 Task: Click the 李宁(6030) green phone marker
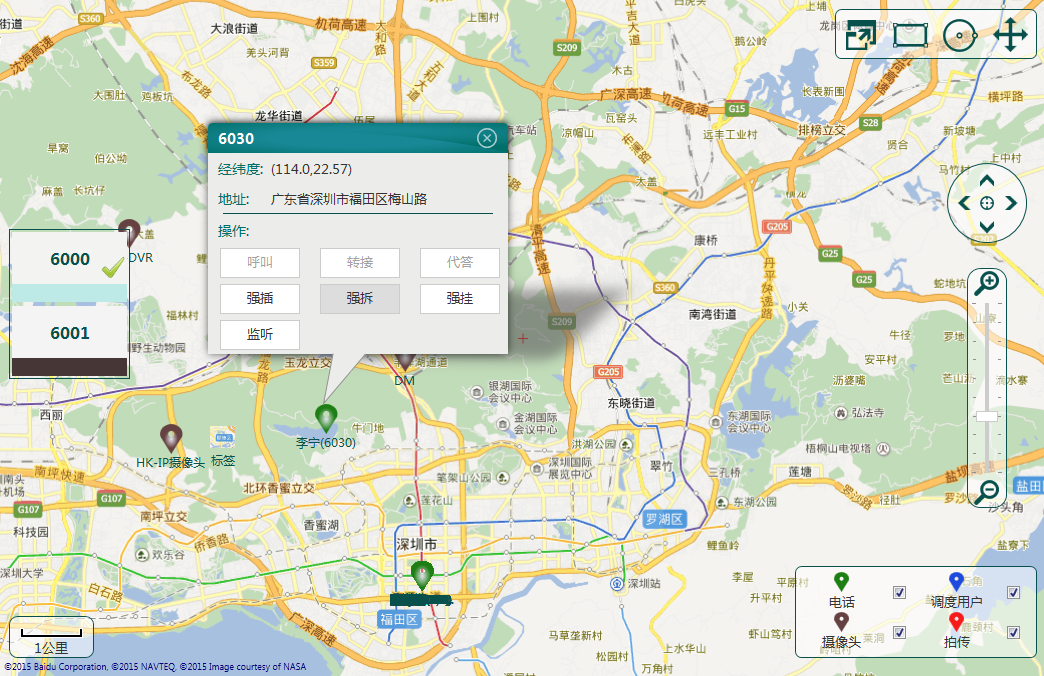tap(325, 417)
